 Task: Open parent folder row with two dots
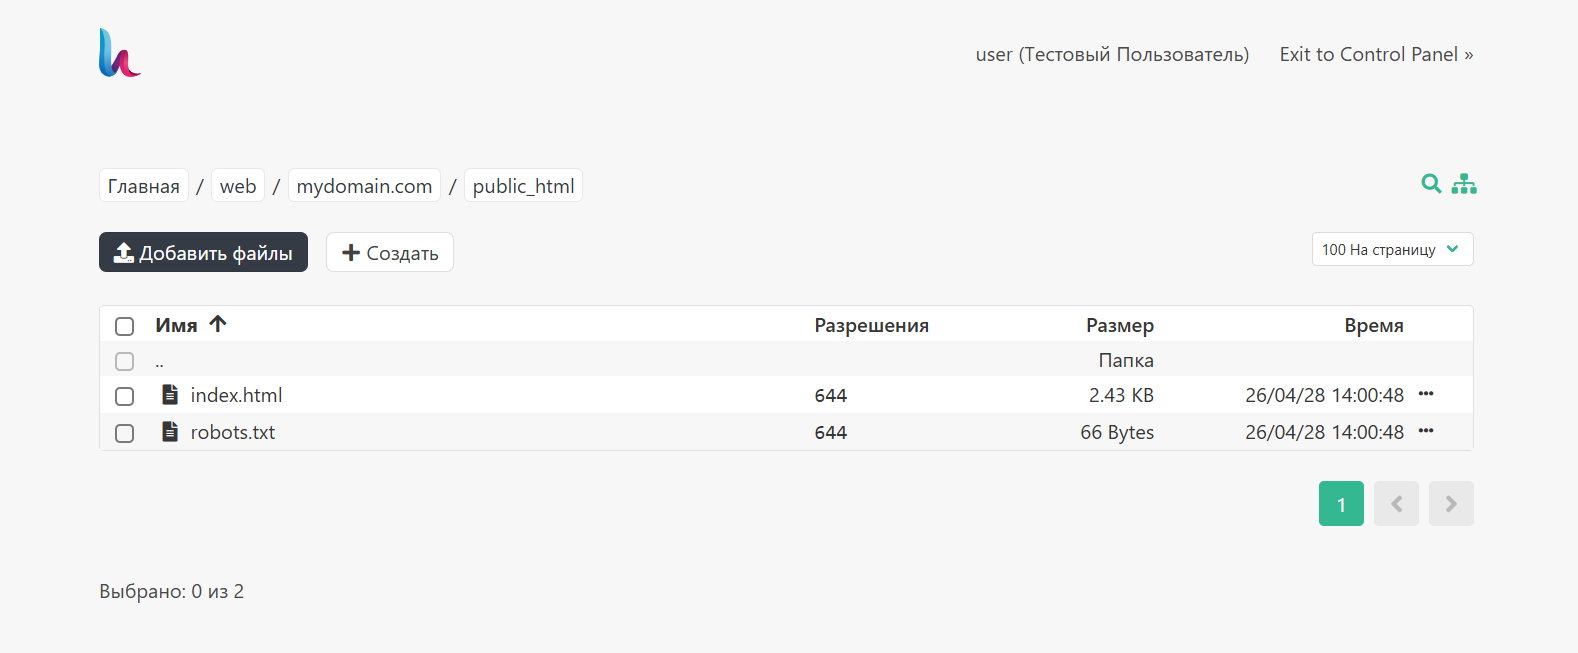(786, 360)
